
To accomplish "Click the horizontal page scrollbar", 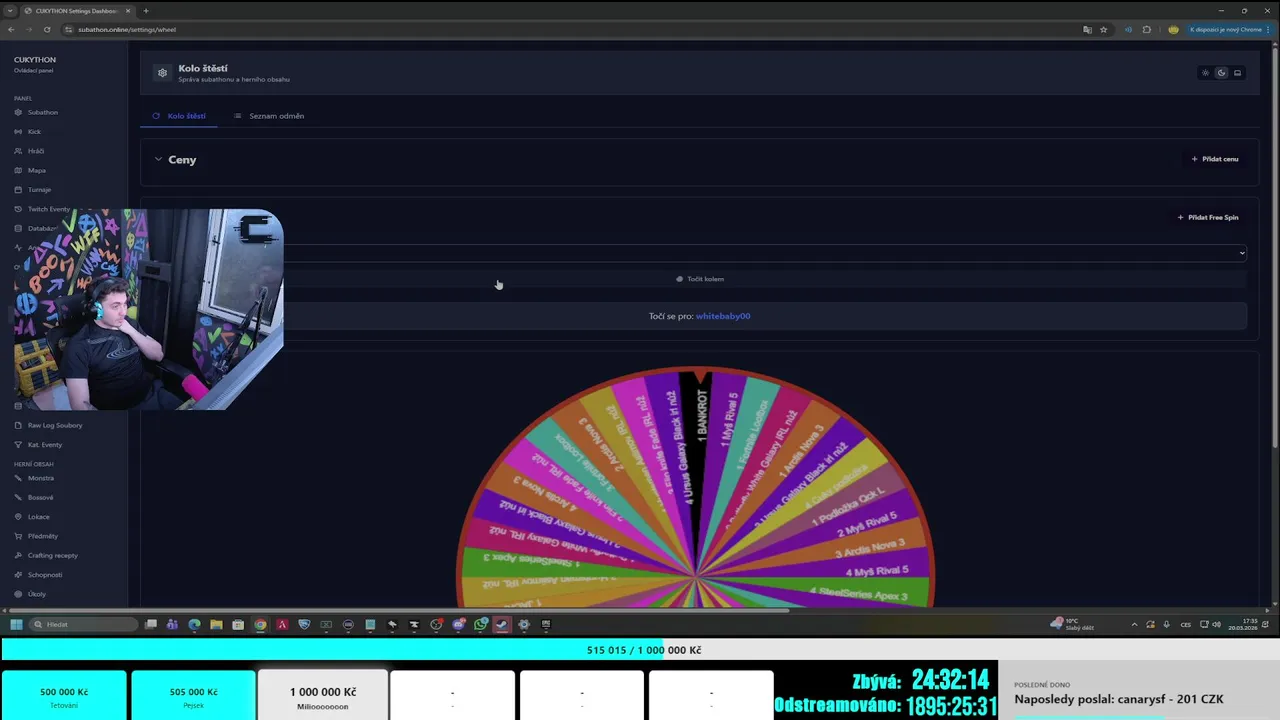I will (400, 609).
